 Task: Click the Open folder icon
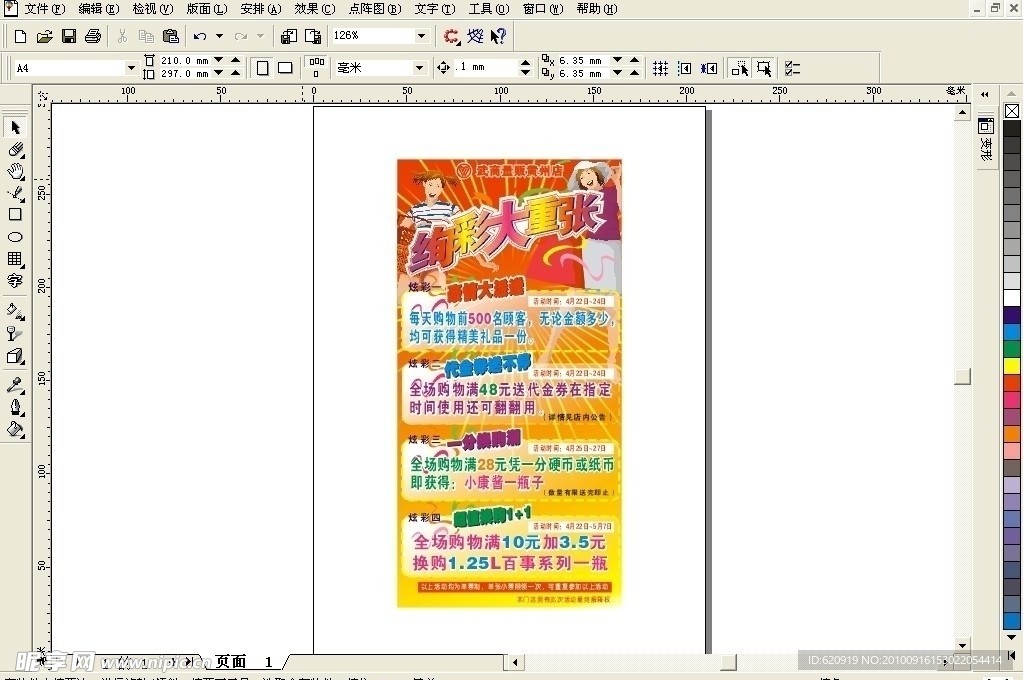44,36
